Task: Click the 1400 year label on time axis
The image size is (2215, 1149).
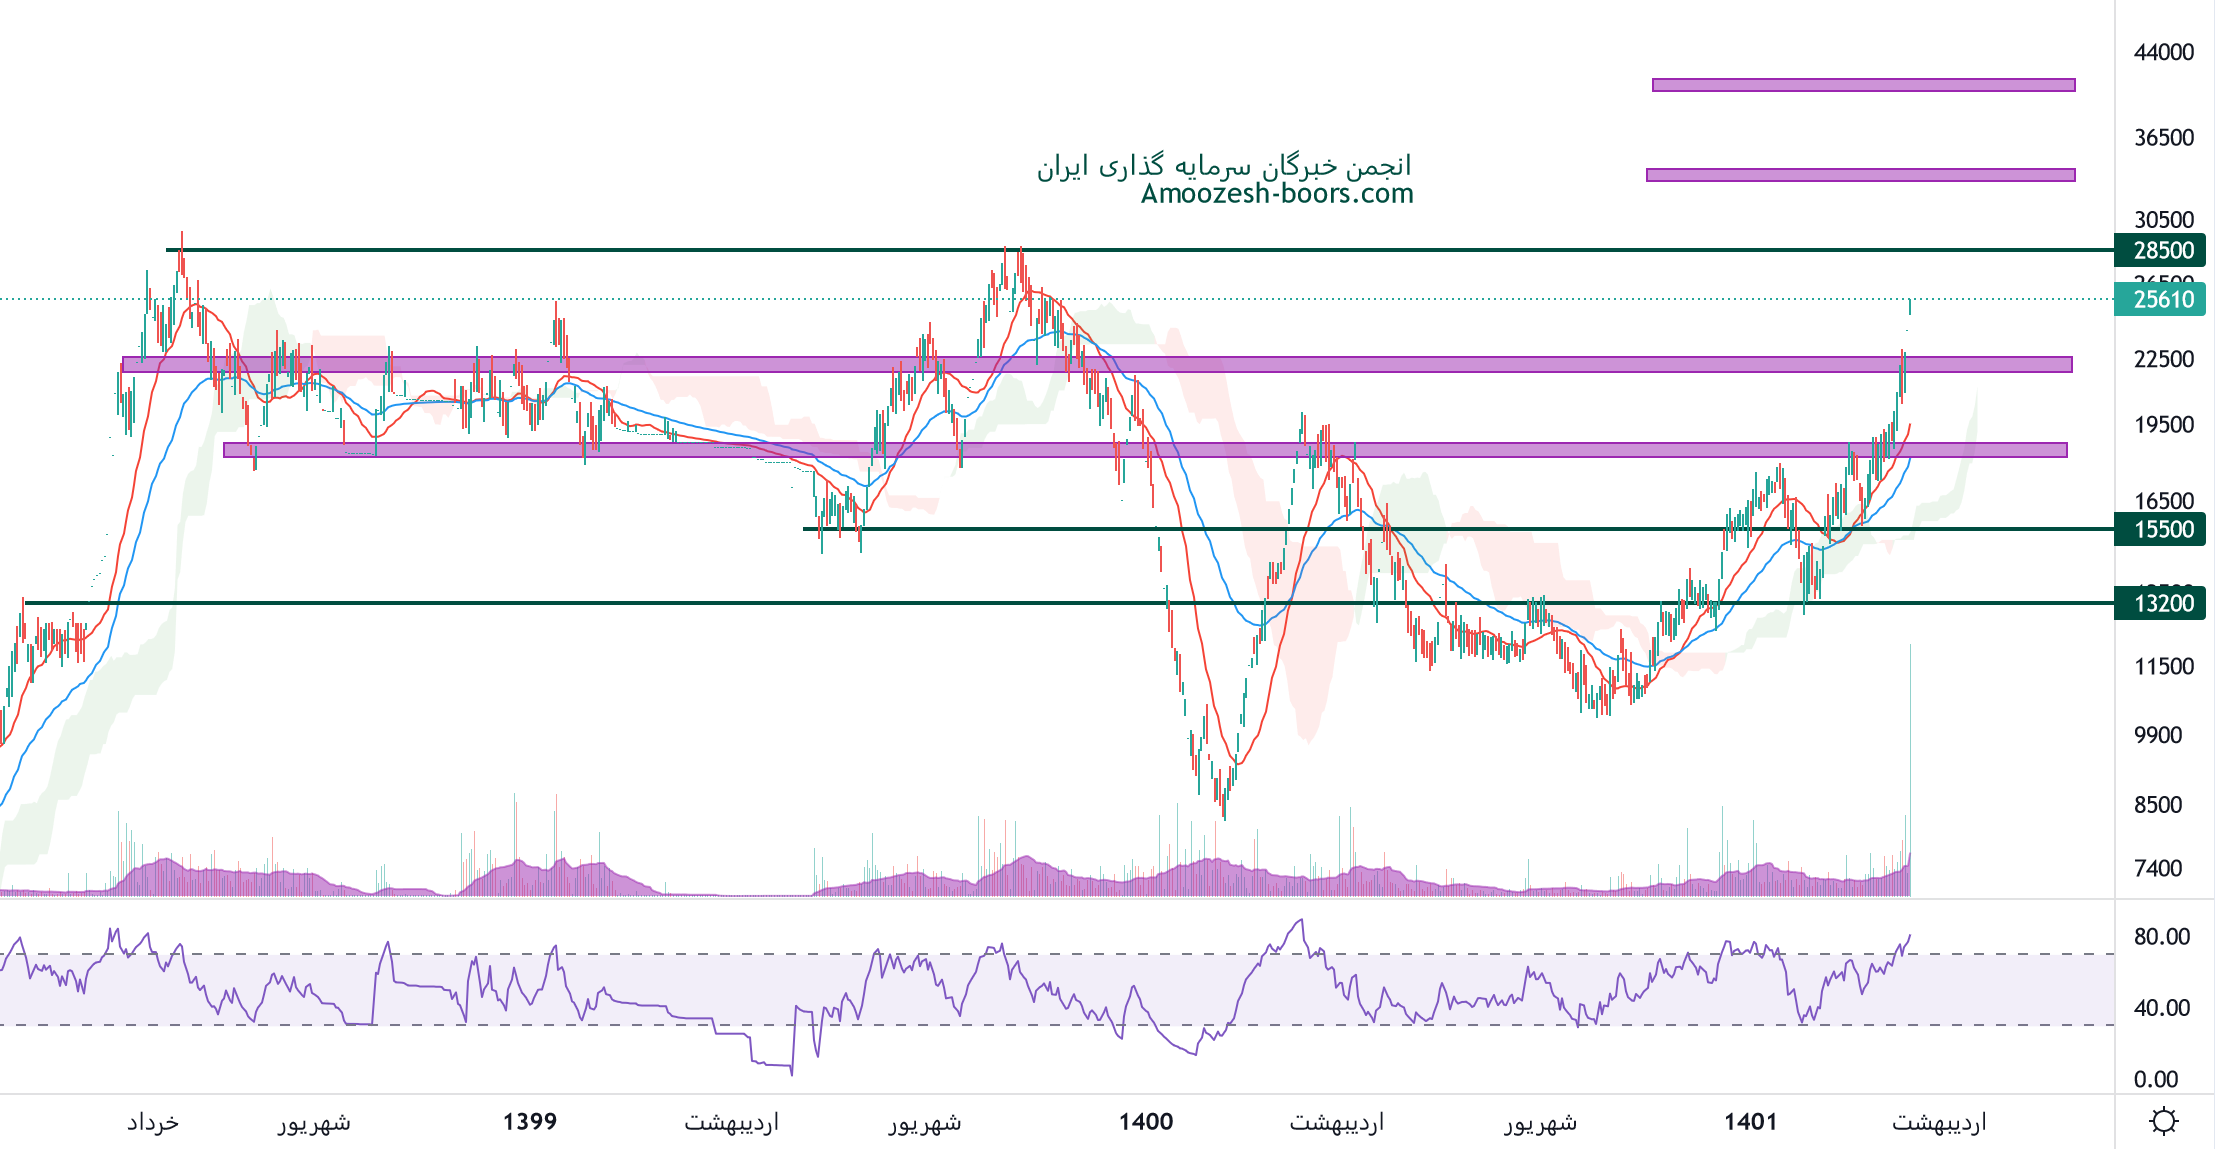Action: click(1145, 1122)
